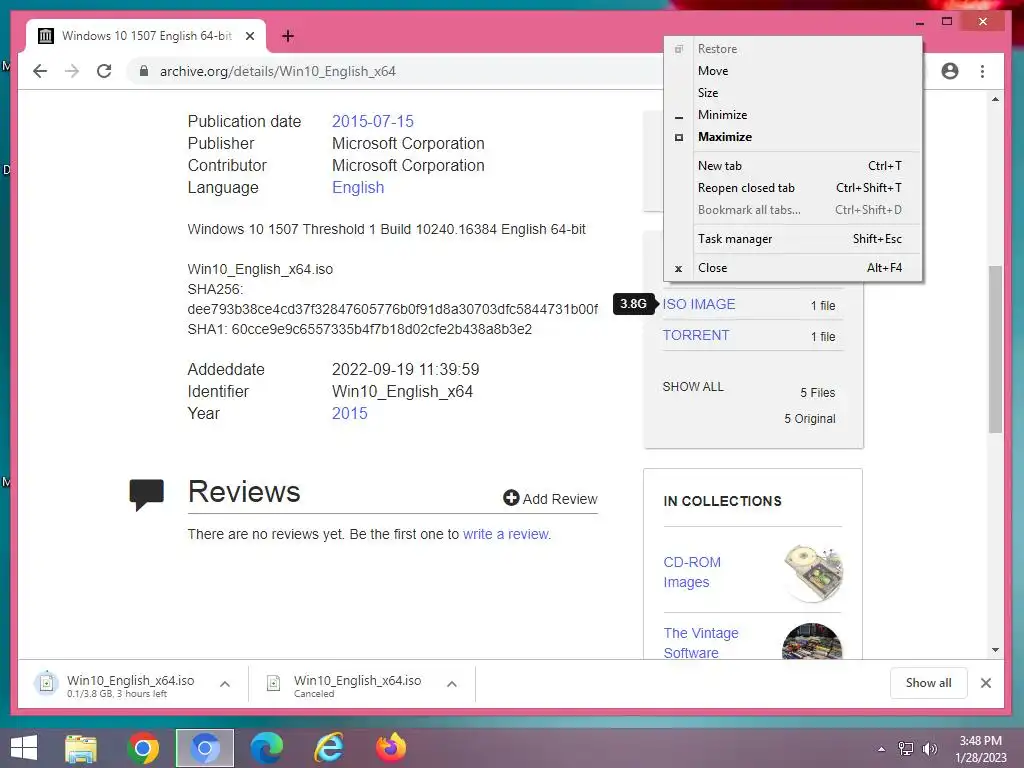1024x768 pixels.
Task: Open the 2015-07-15 publication date link
Action: pos(372,121)
